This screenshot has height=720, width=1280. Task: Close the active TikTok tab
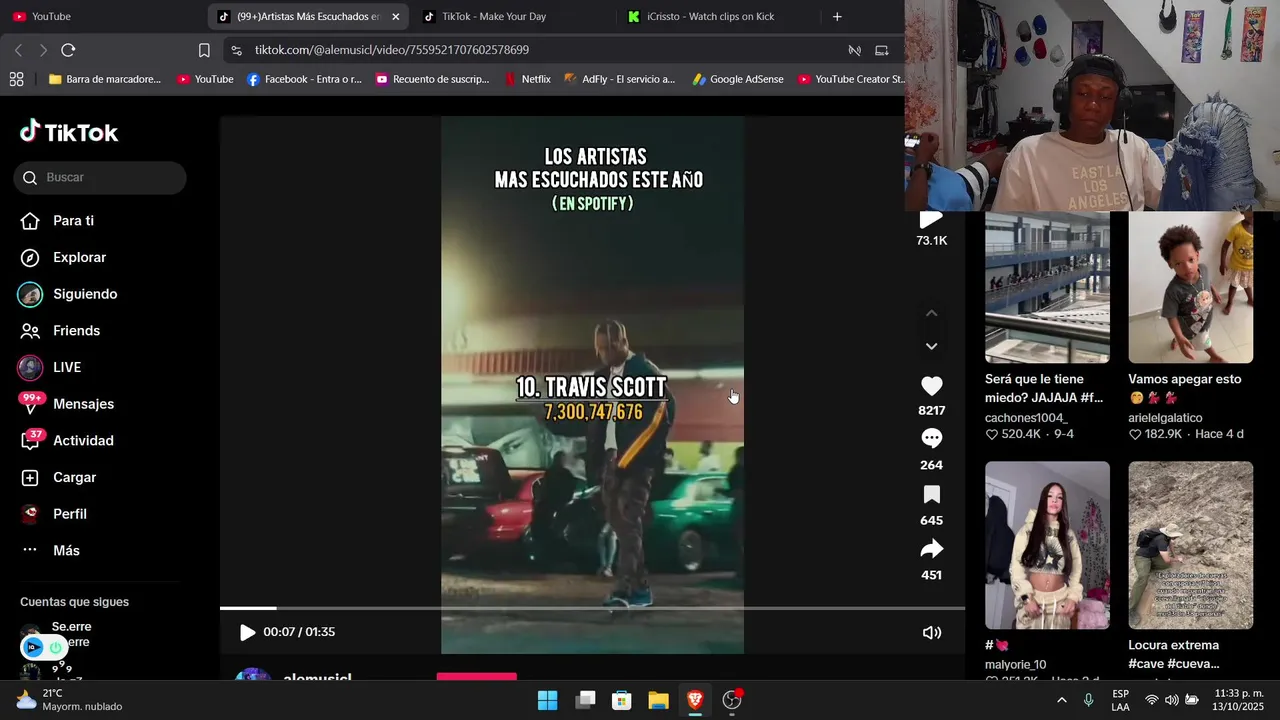click(395, 16)
